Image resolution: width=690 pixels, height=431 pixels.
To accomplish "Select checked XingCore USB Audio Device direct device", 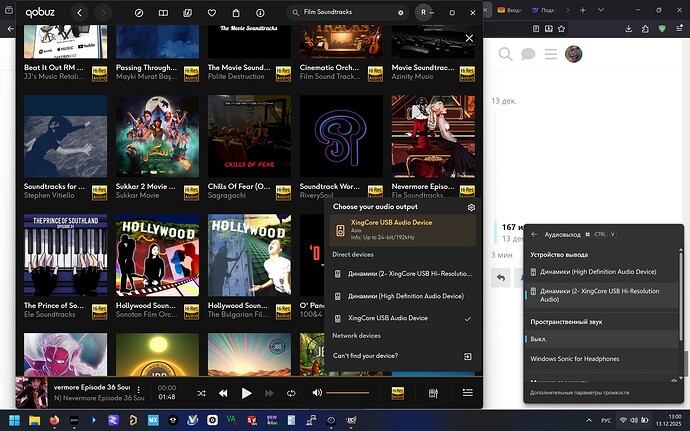I will [x=403, y=318].
